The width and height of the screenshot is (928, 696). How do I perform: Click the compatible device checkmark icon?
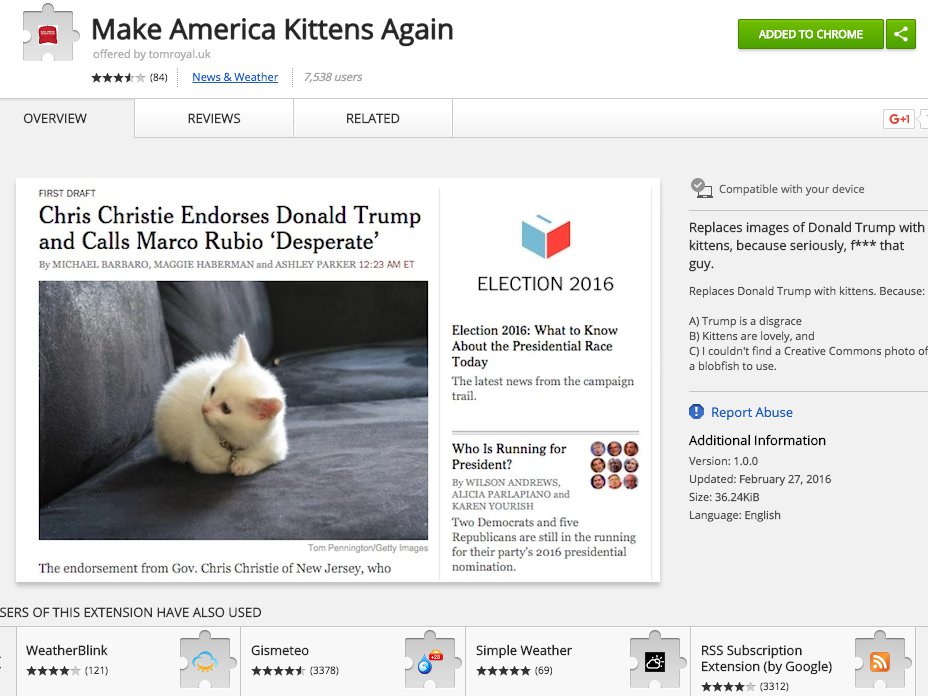(x=701, y=188)
